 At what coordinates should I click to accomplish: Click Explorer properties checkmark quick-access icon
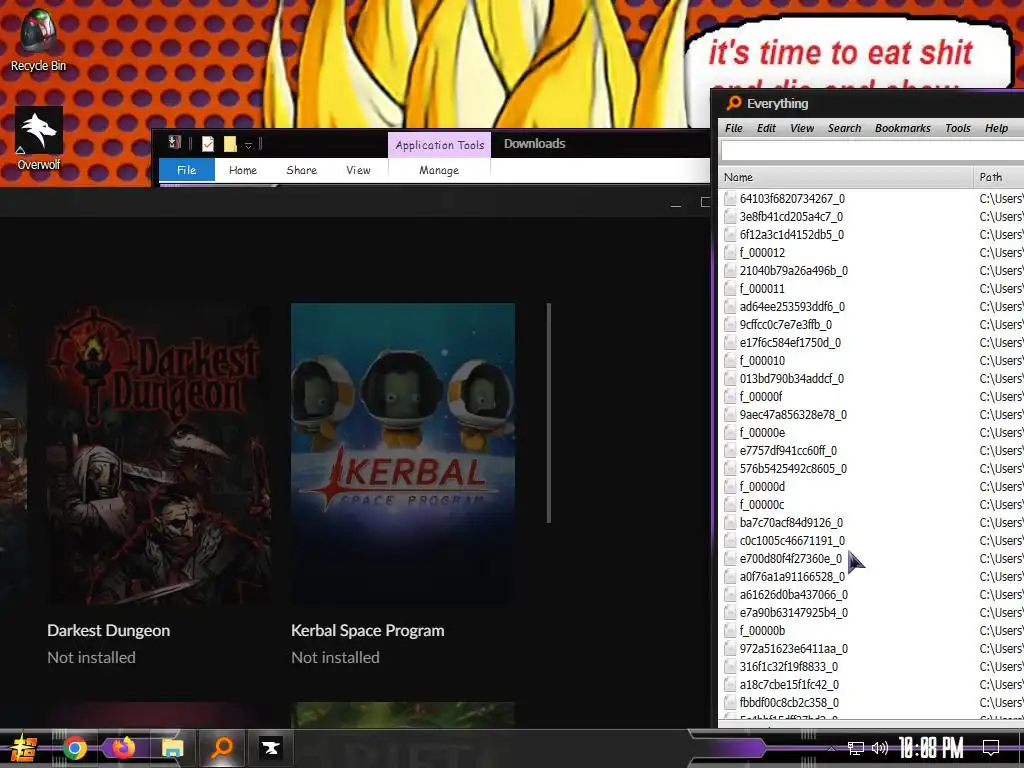coord(208,144)
